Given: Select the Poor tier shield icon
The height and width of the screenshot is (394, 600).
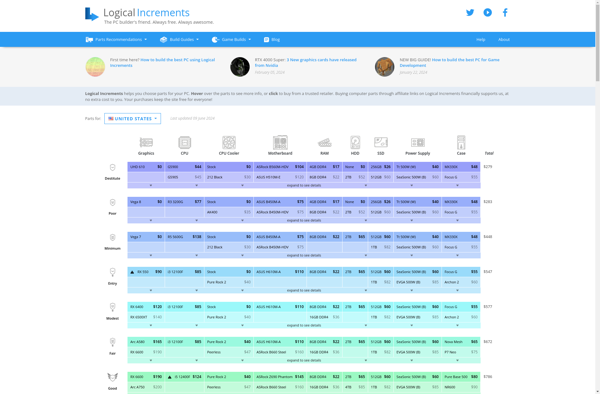Looking at the screenshot, I should click(x=112, y=202).
